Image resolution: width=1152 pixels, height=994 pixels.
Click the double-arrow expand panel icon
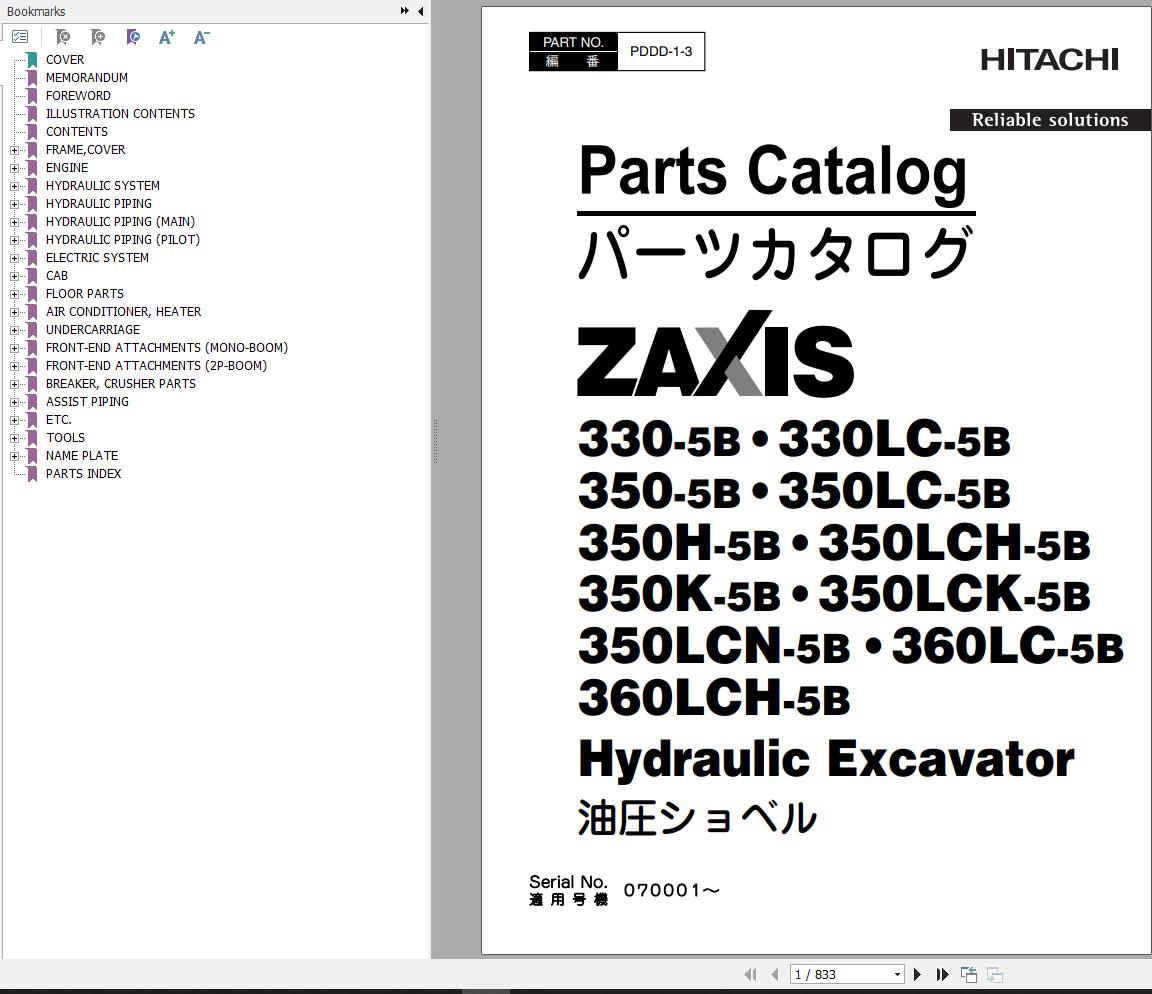point(404,11)
